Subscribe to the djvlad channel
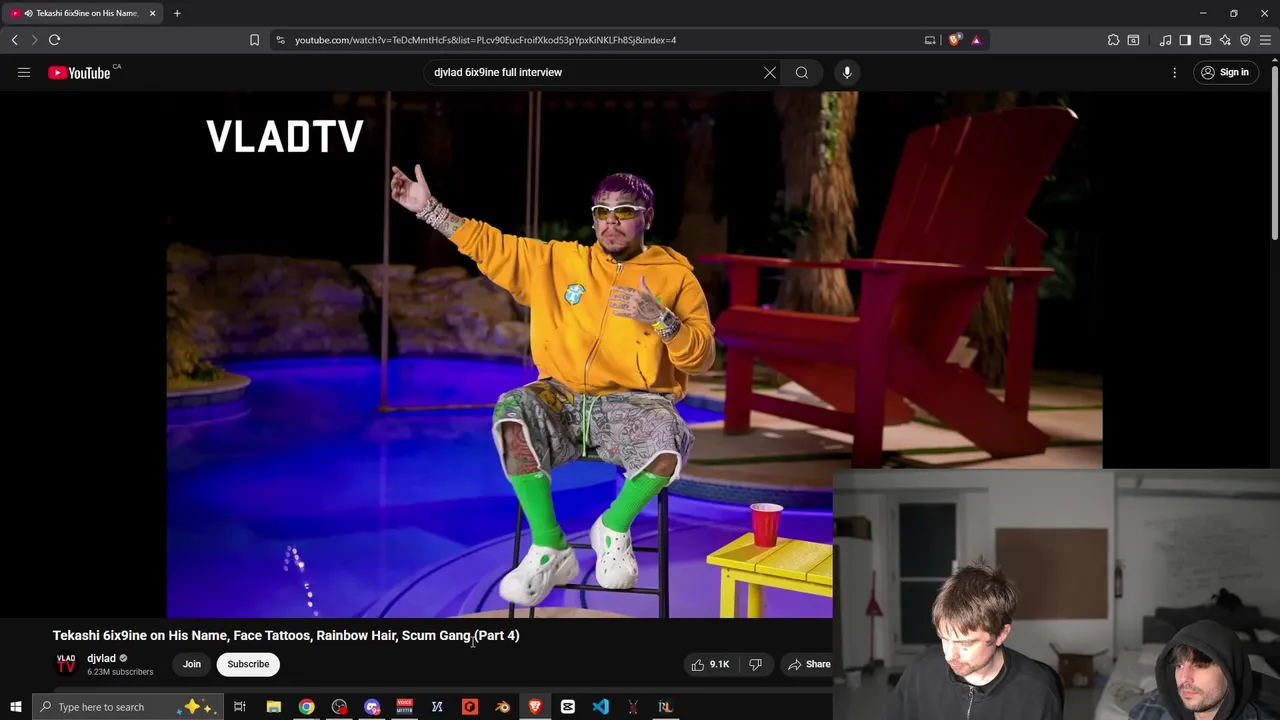Image resolution: width=1280 pixels, height=720 pixels. pos(248,664)
